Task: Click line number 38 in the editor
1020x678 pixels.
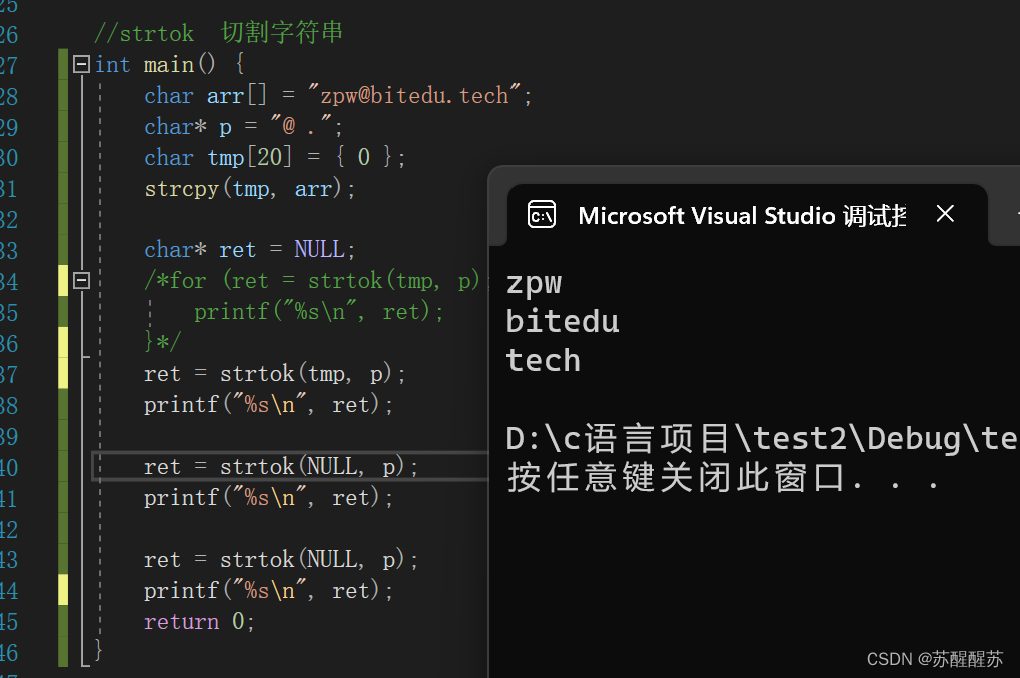Action: (12, 404)
